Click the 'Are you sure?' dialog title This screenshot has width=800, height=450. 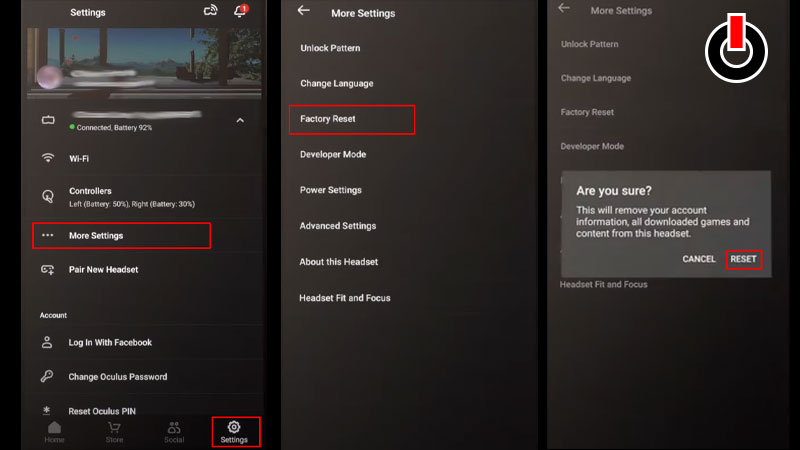tap(614, 191)
